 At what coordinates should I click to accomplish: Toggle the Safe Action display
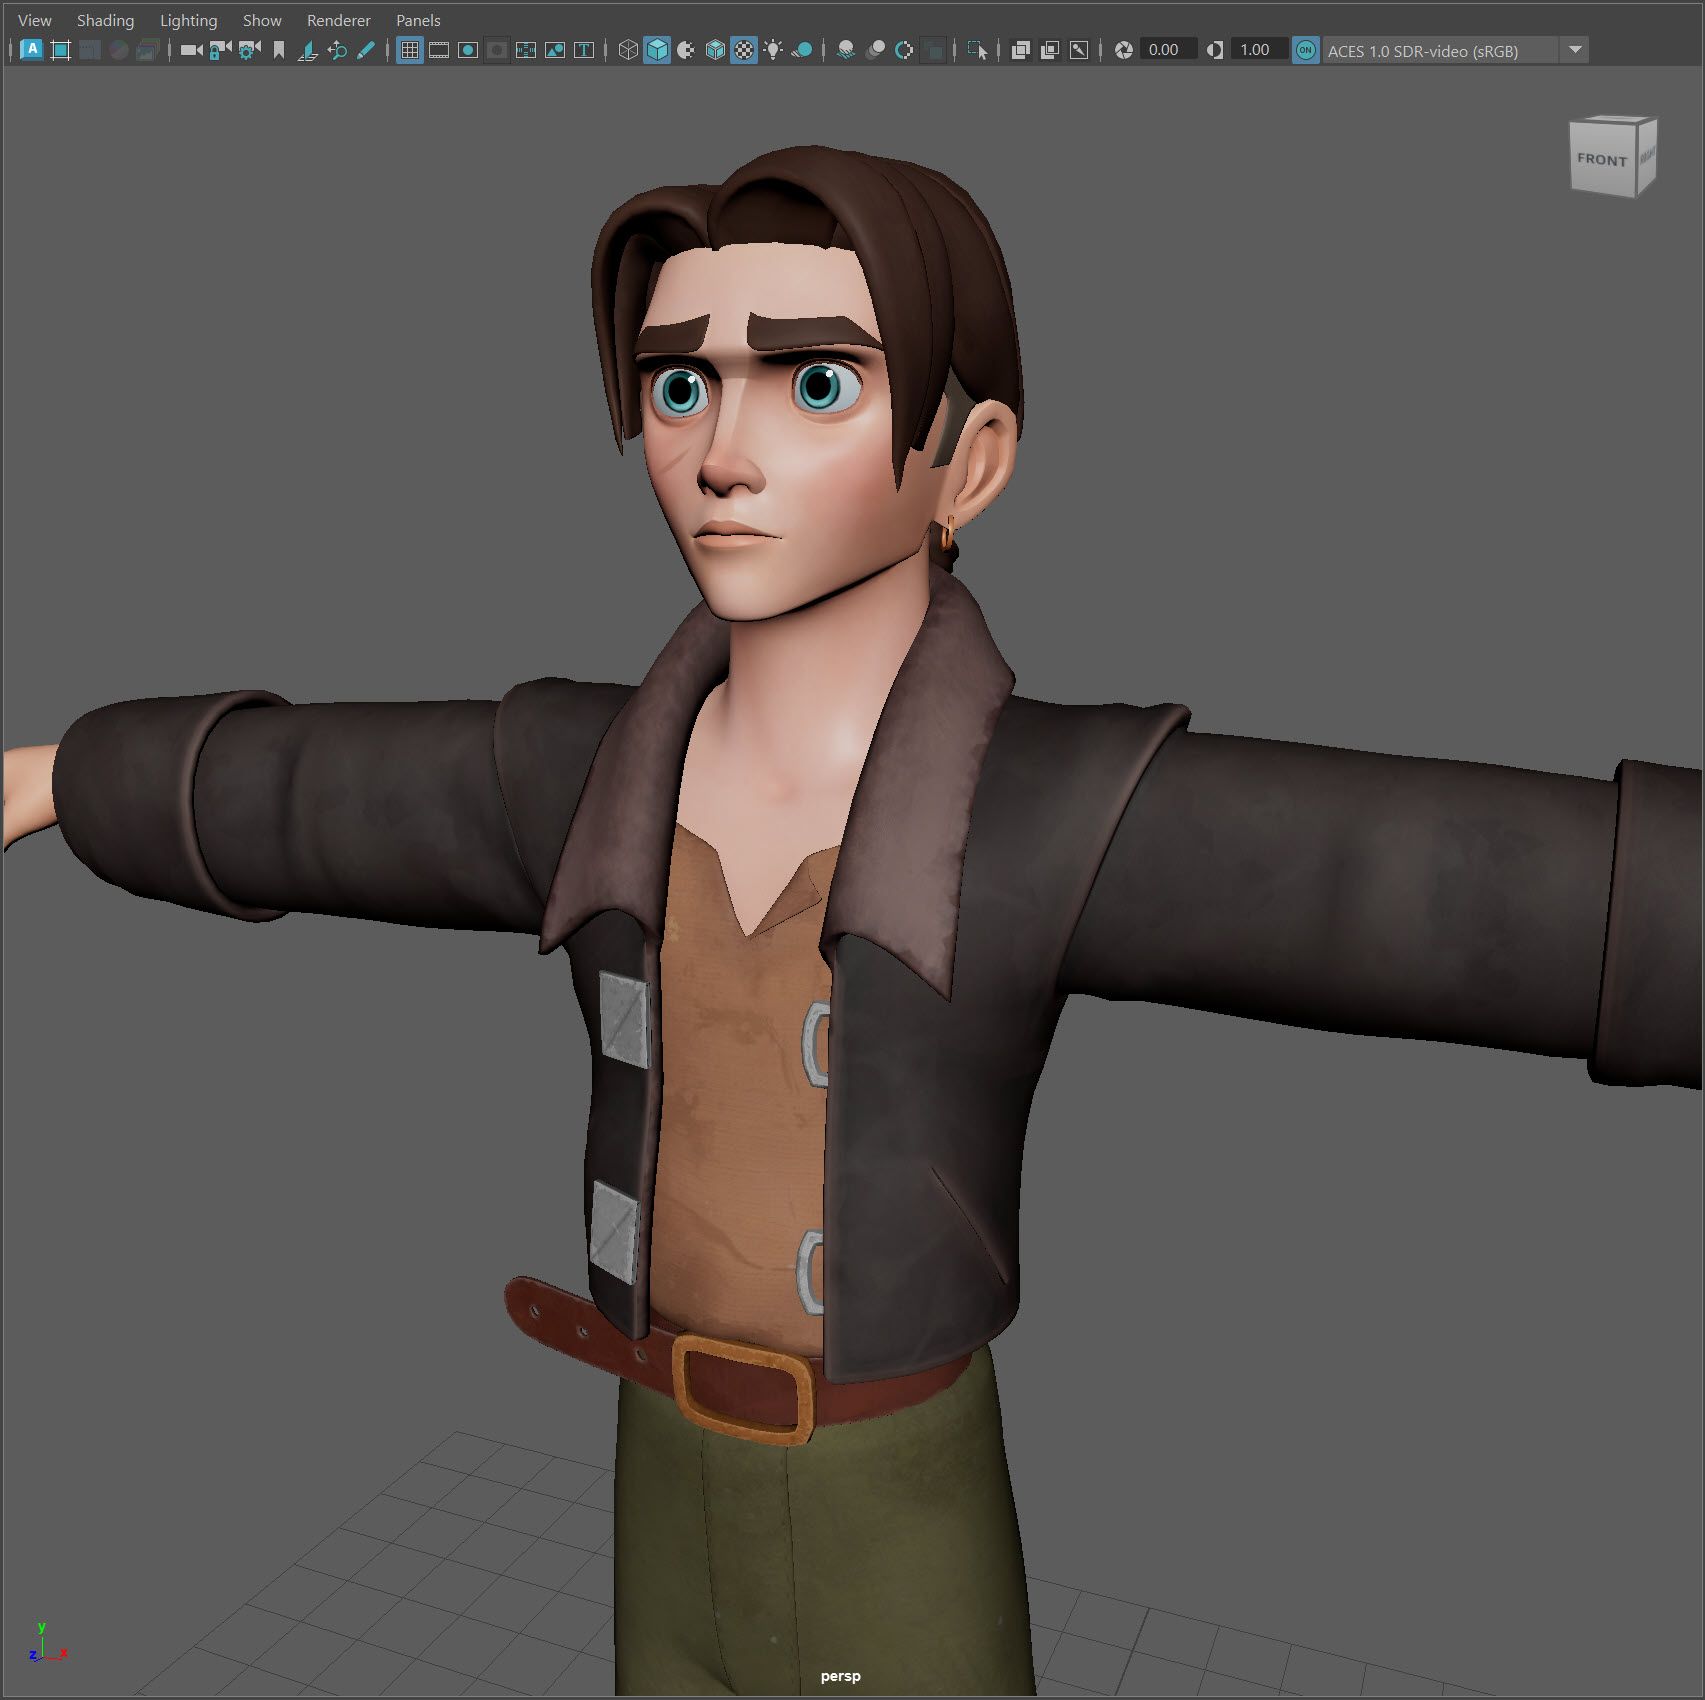point(555,49)
